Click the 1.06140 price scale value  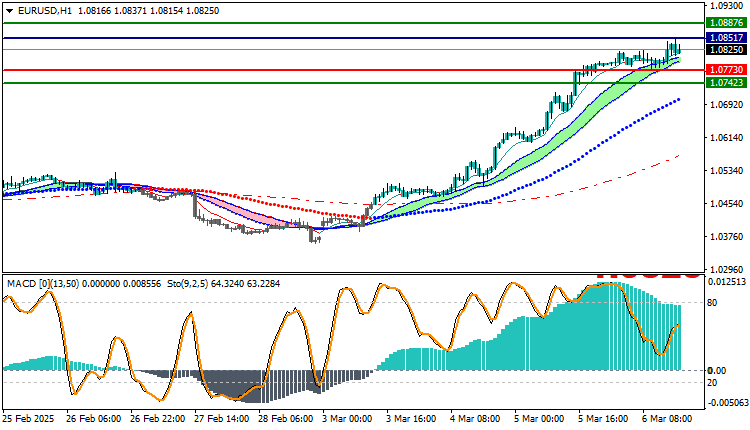click(727, 137)
